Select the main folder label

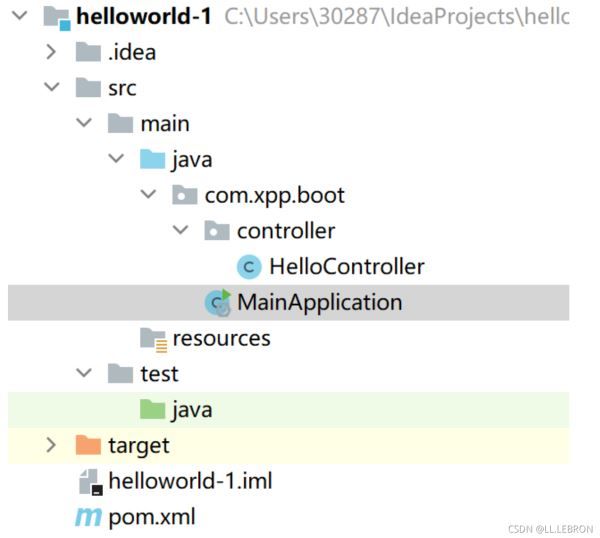[165, 124]
